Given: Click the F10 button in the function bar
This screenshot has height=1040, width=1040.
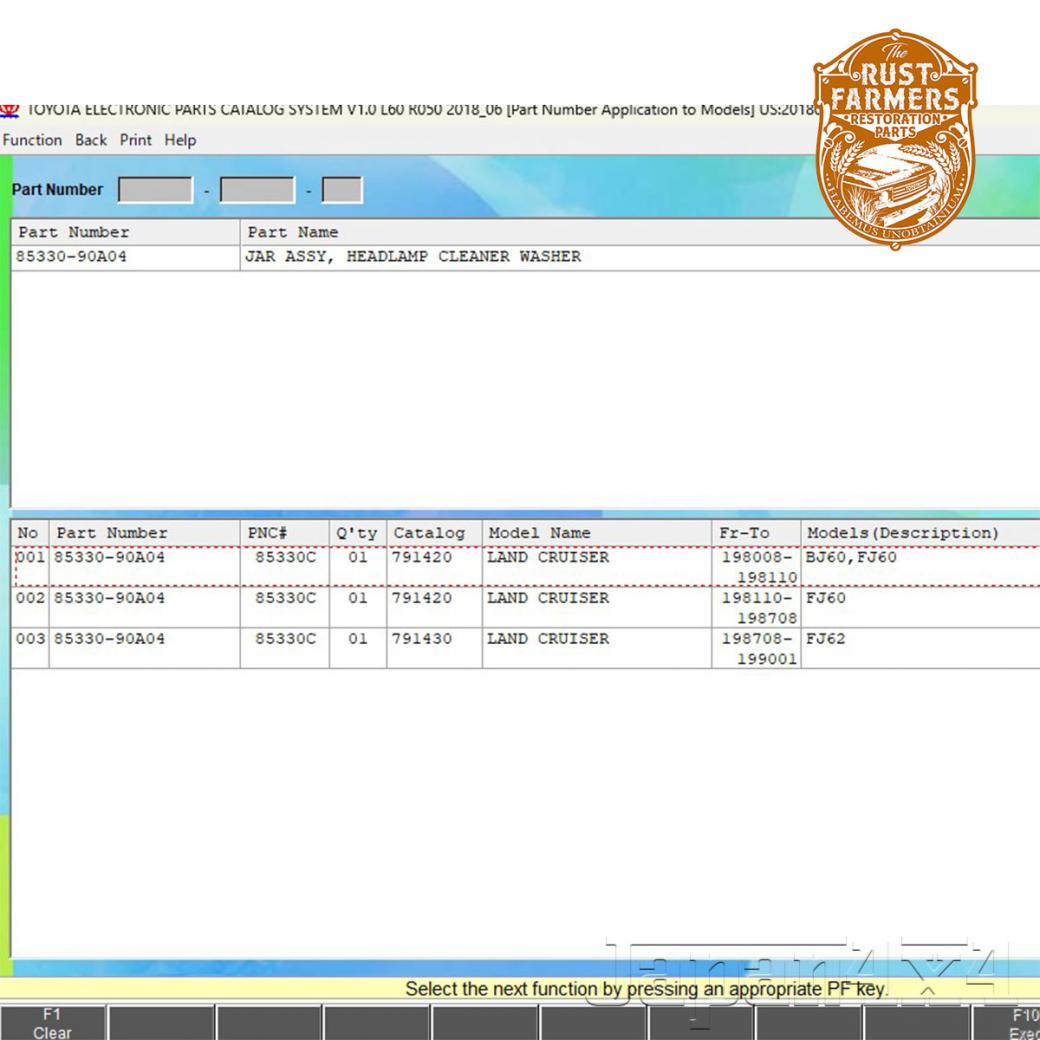Looking at the screenshot, I should point(1008,1023).
